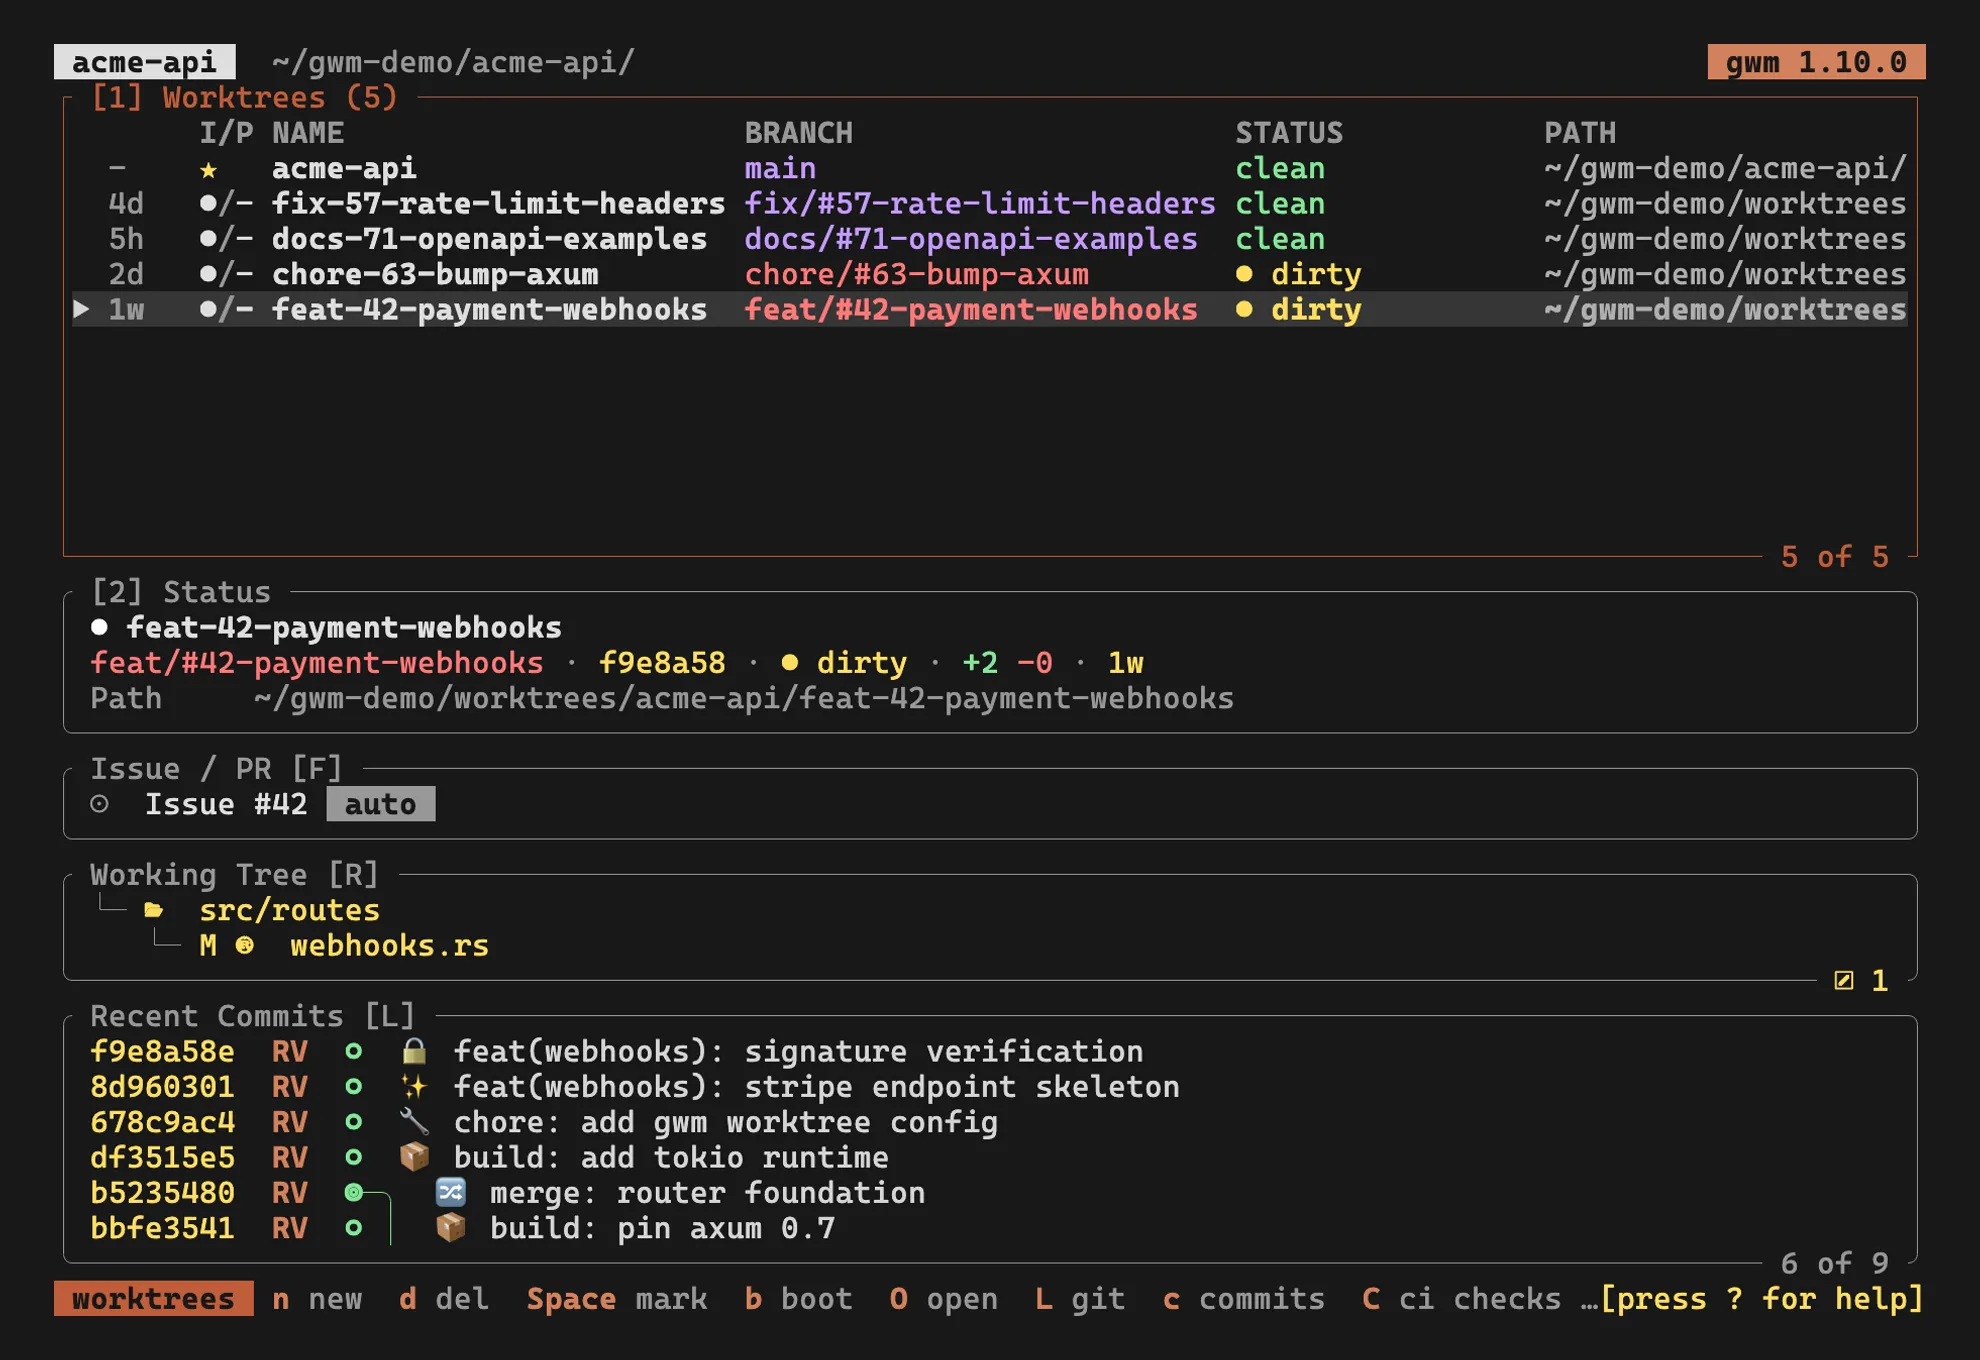Select the acme-api repo tab

(x=145, y=62)
